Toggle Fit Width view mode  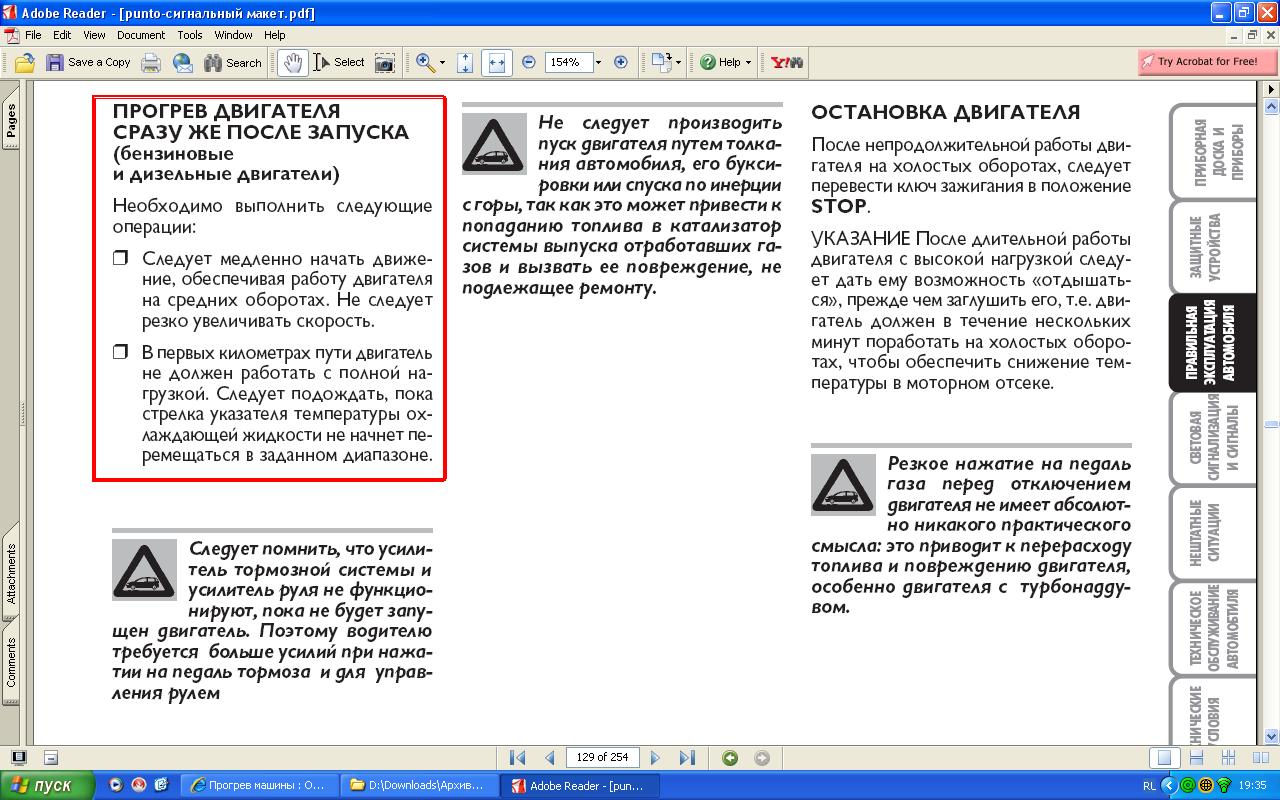pos(496,62)
